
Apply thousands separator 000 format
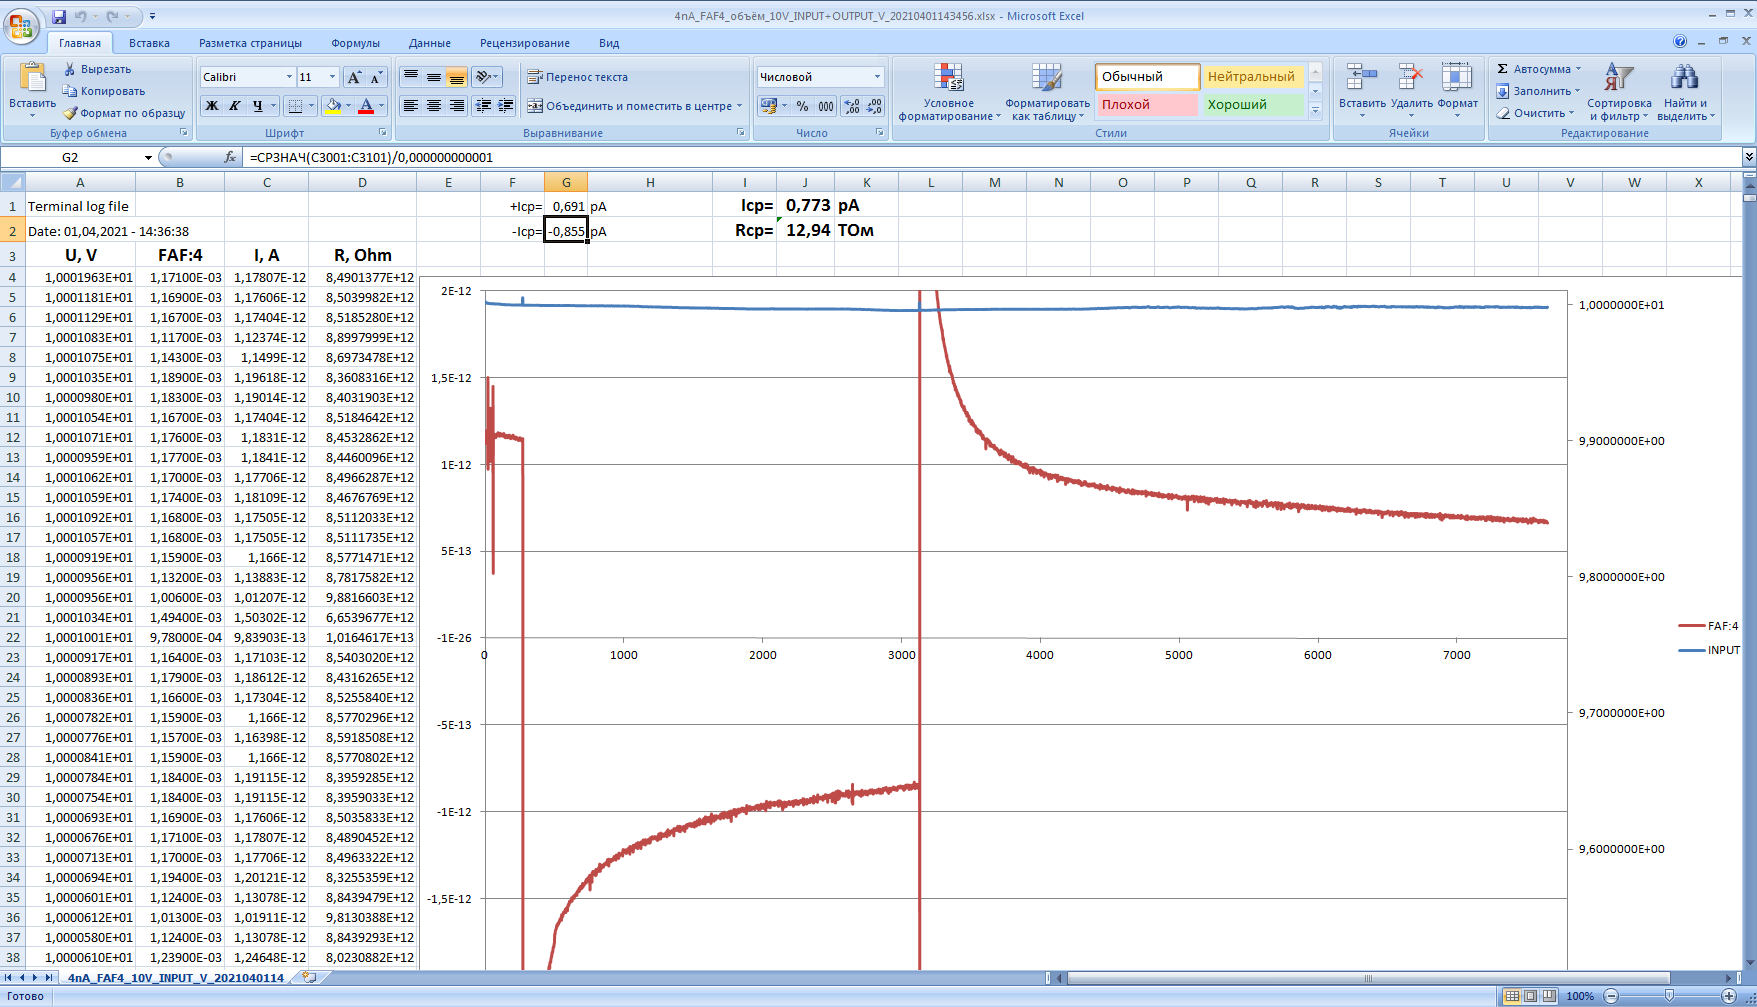[x=826, y=106]
